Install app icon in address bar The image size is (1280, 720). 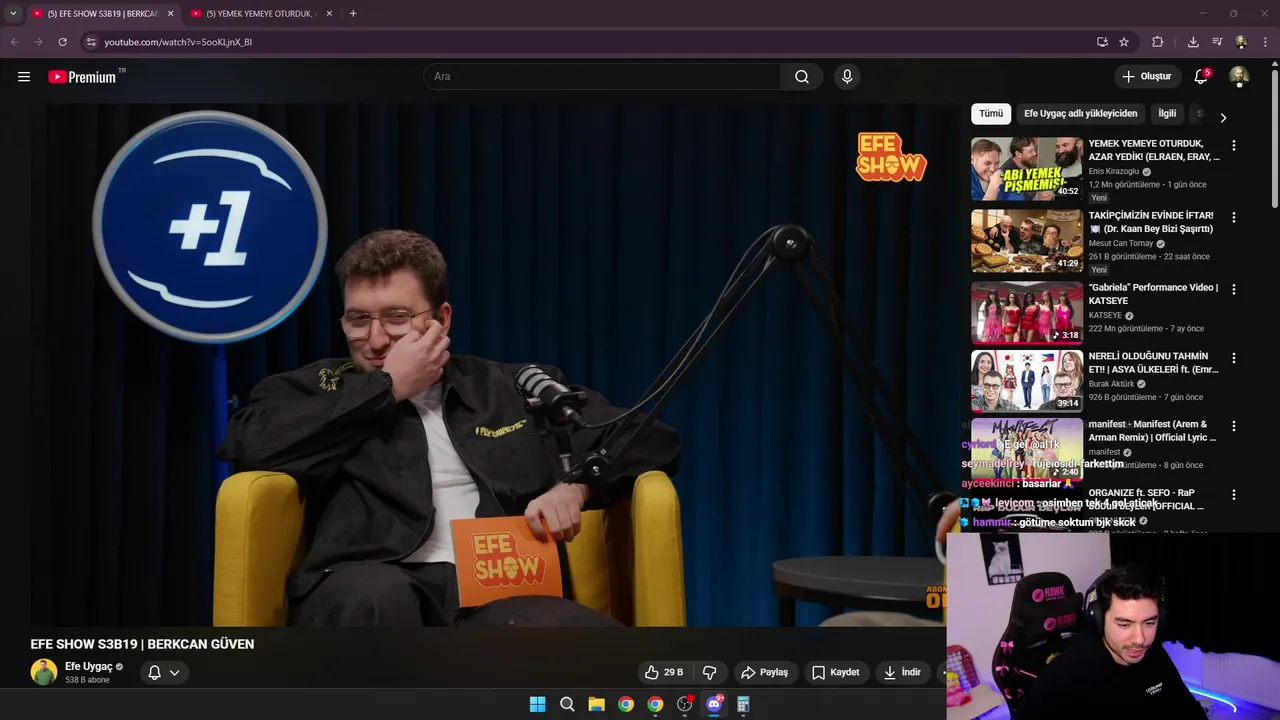click(1102, 42)
